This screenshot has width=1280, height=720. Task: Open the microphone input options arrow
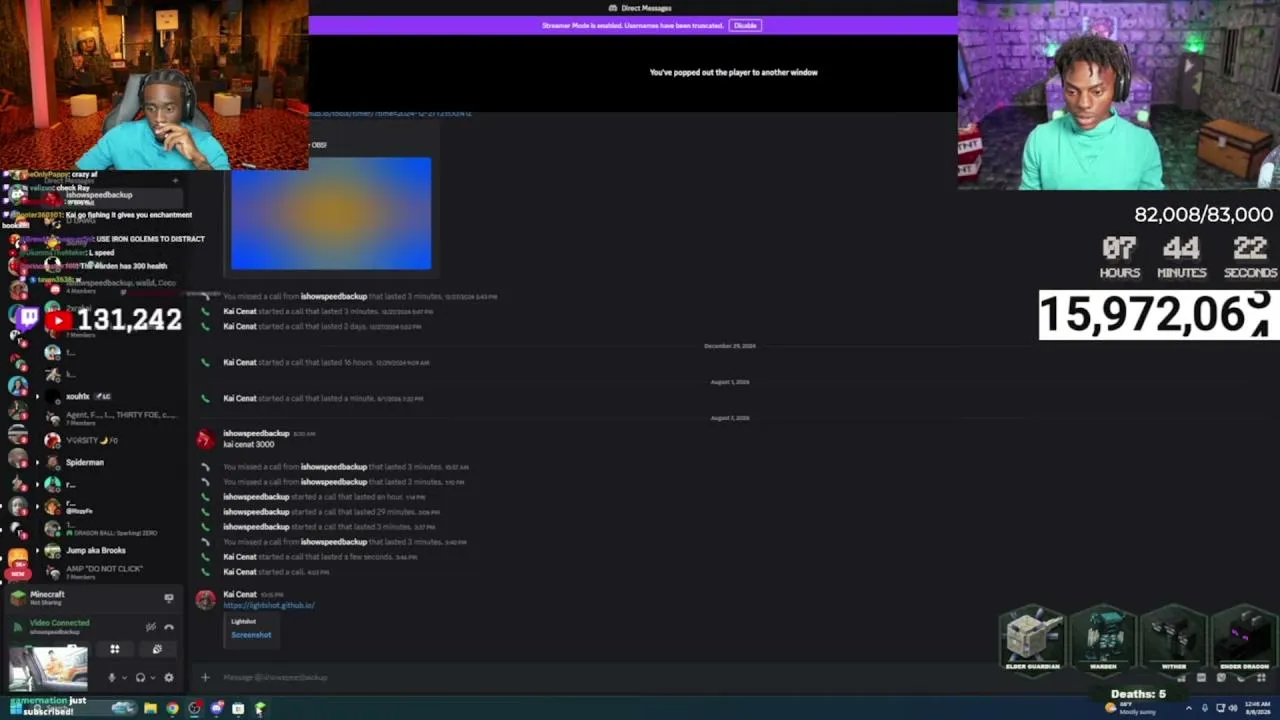coord(124,677)
